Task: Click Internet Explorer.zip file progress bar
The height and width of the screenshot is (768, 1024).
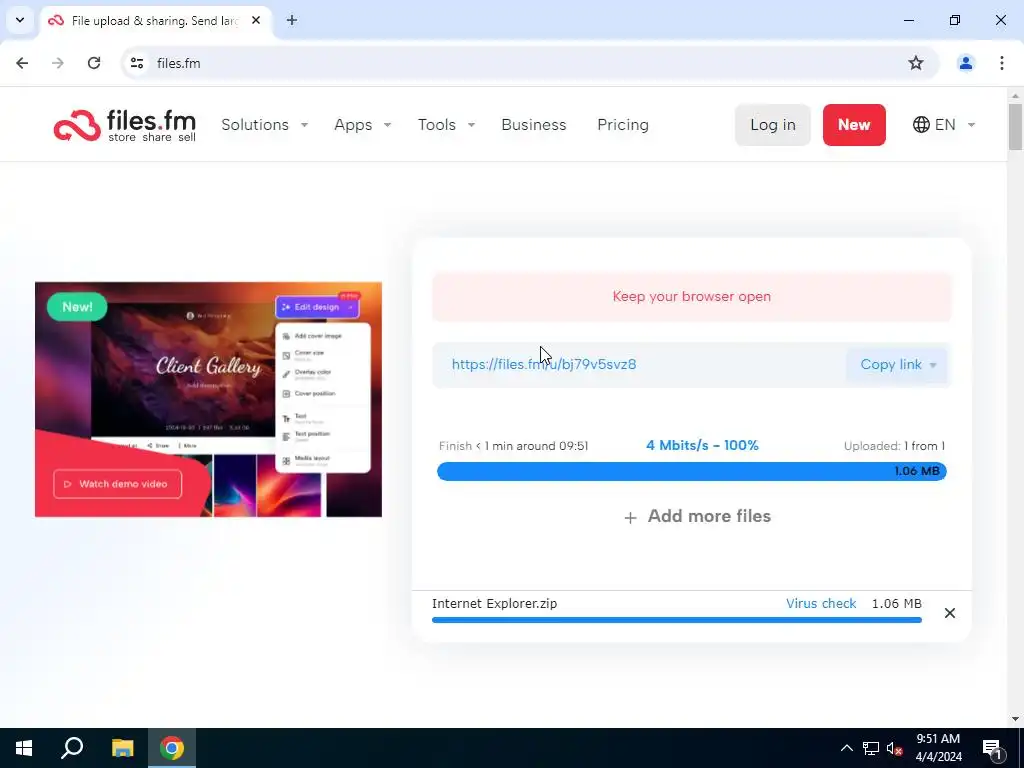Action: (677, 620)
